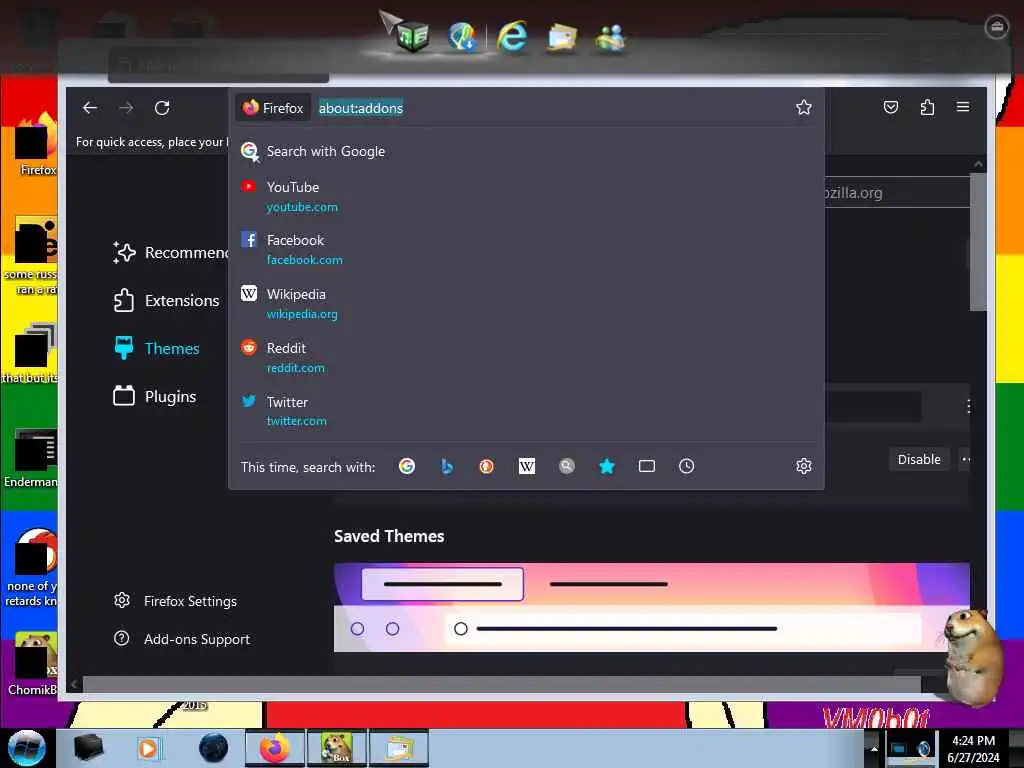Viewport: 1024px width, 768px height.
Task: Search bookmarks using the blue star icon
Action: tap(607, 466)
